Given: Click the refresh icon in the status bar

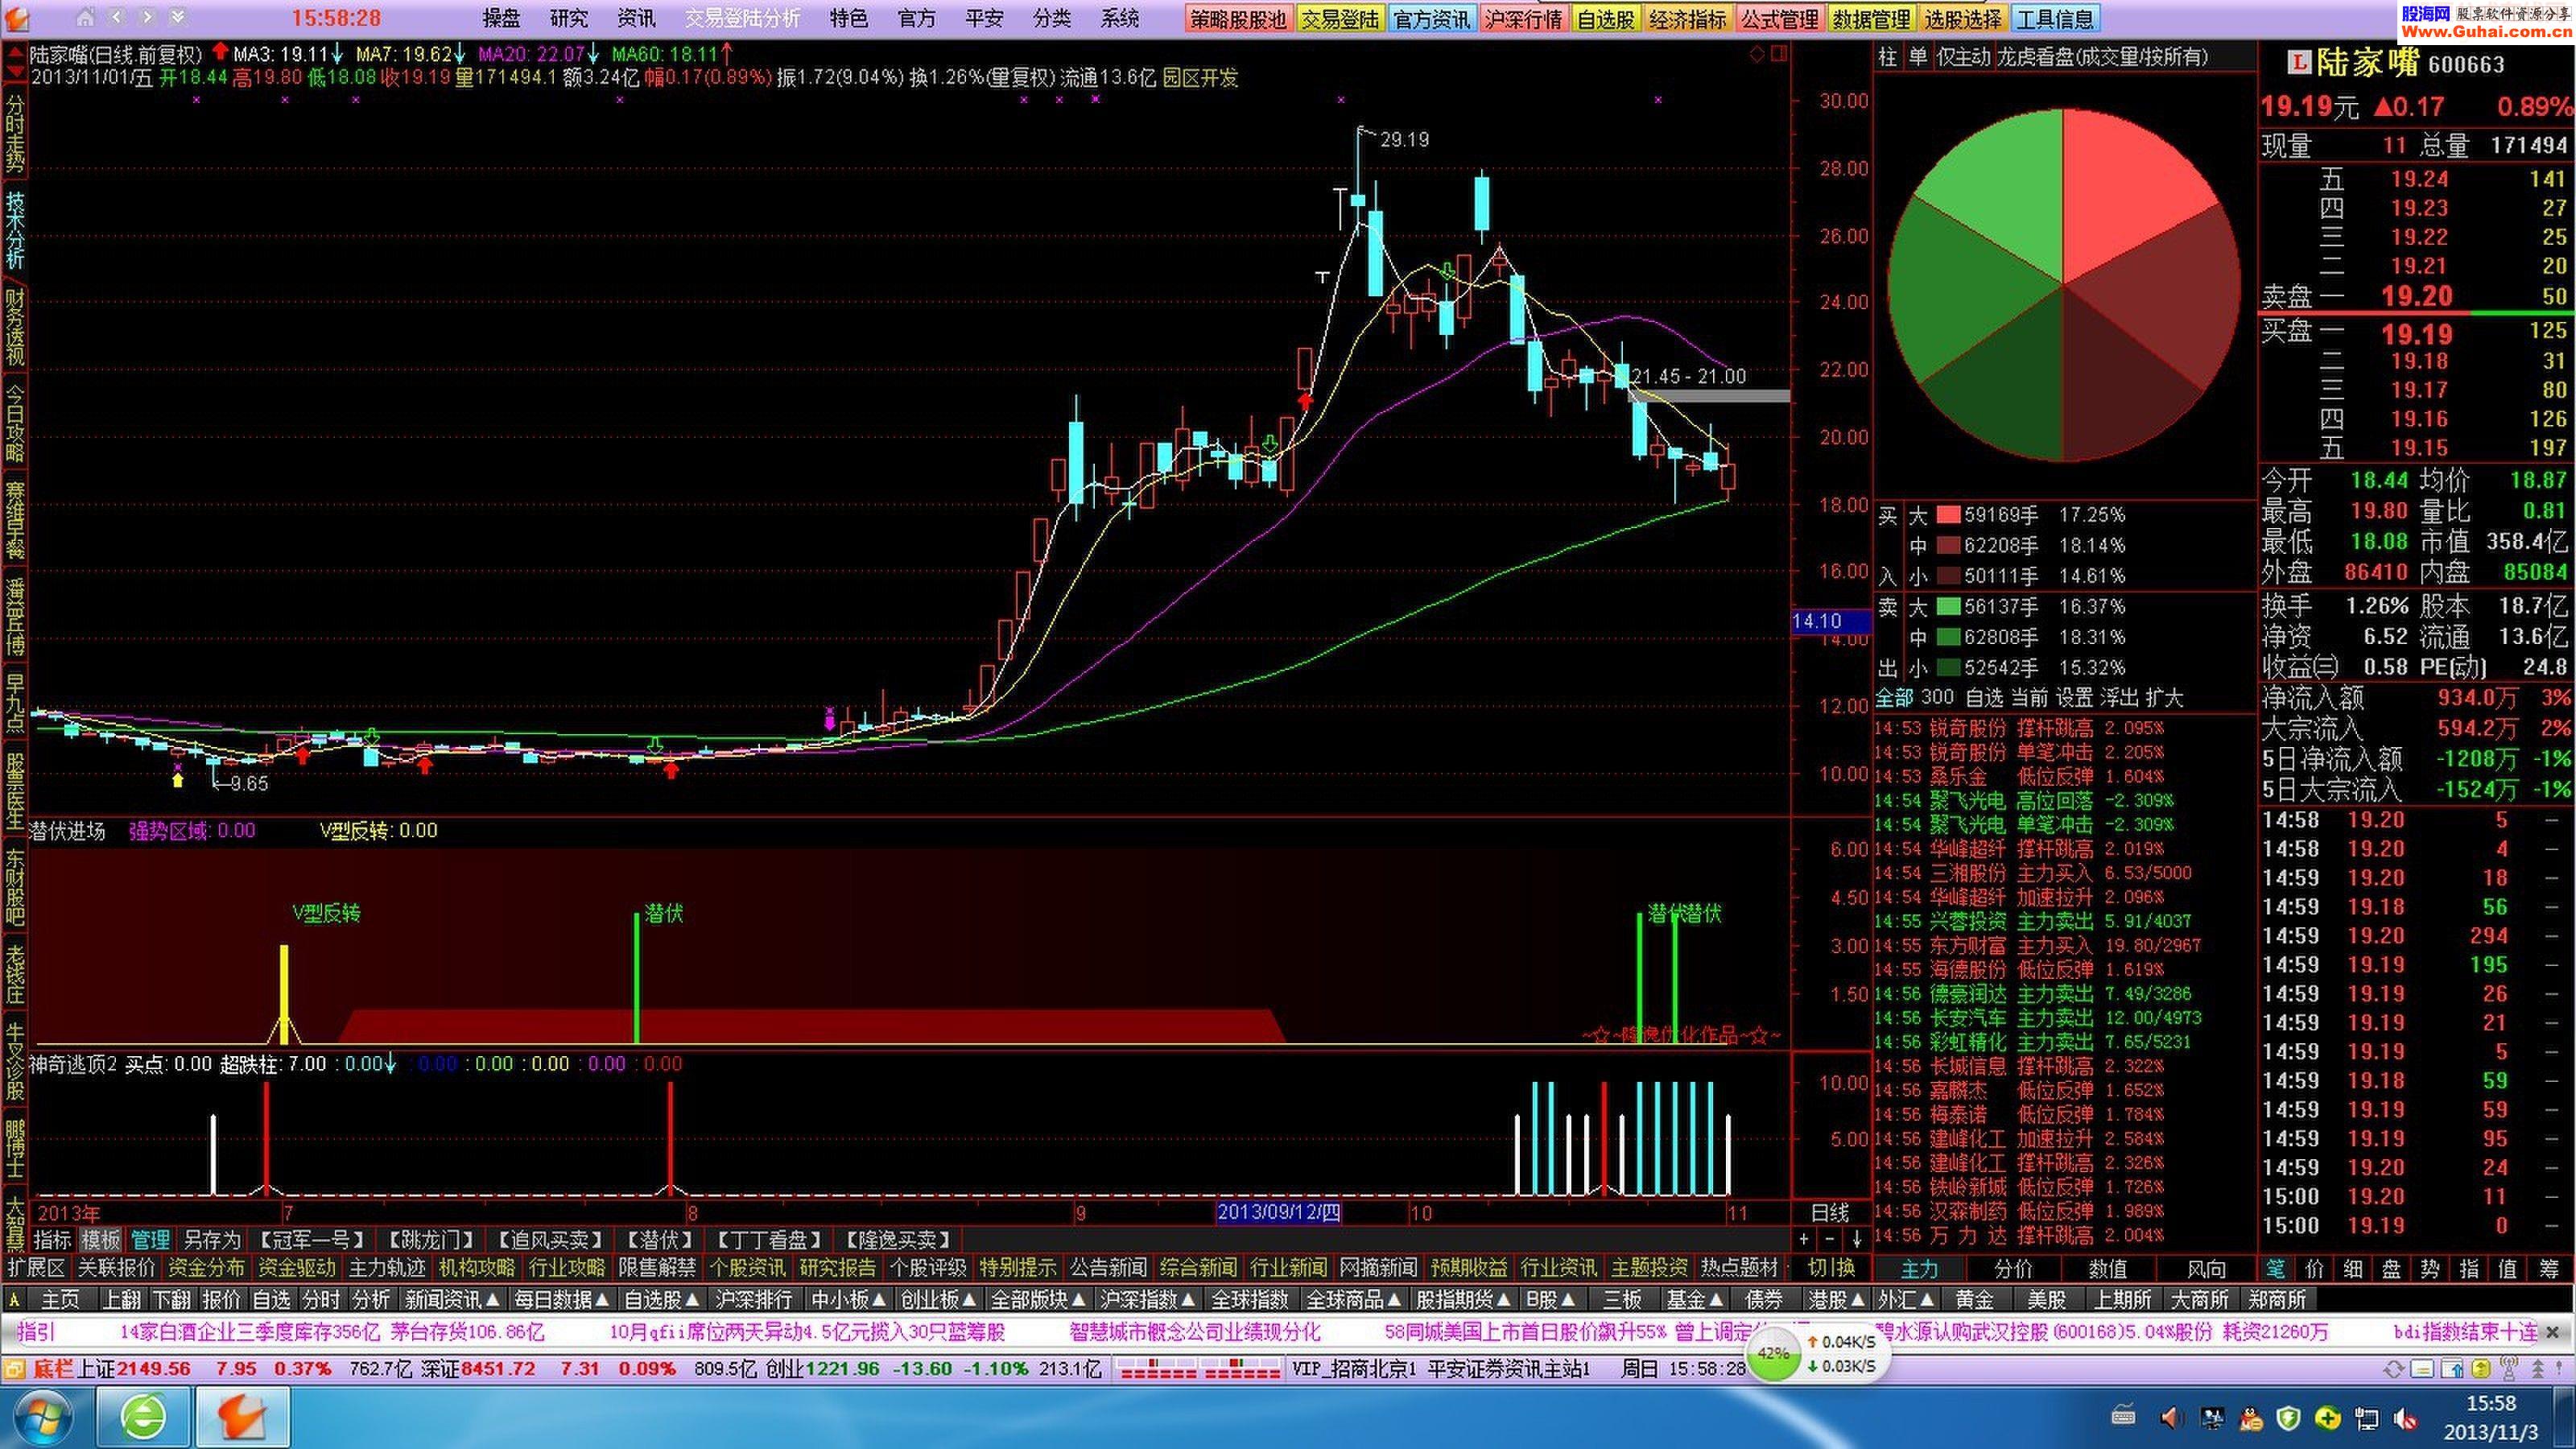Looking at the screenshot, I should [2393, 1369].
